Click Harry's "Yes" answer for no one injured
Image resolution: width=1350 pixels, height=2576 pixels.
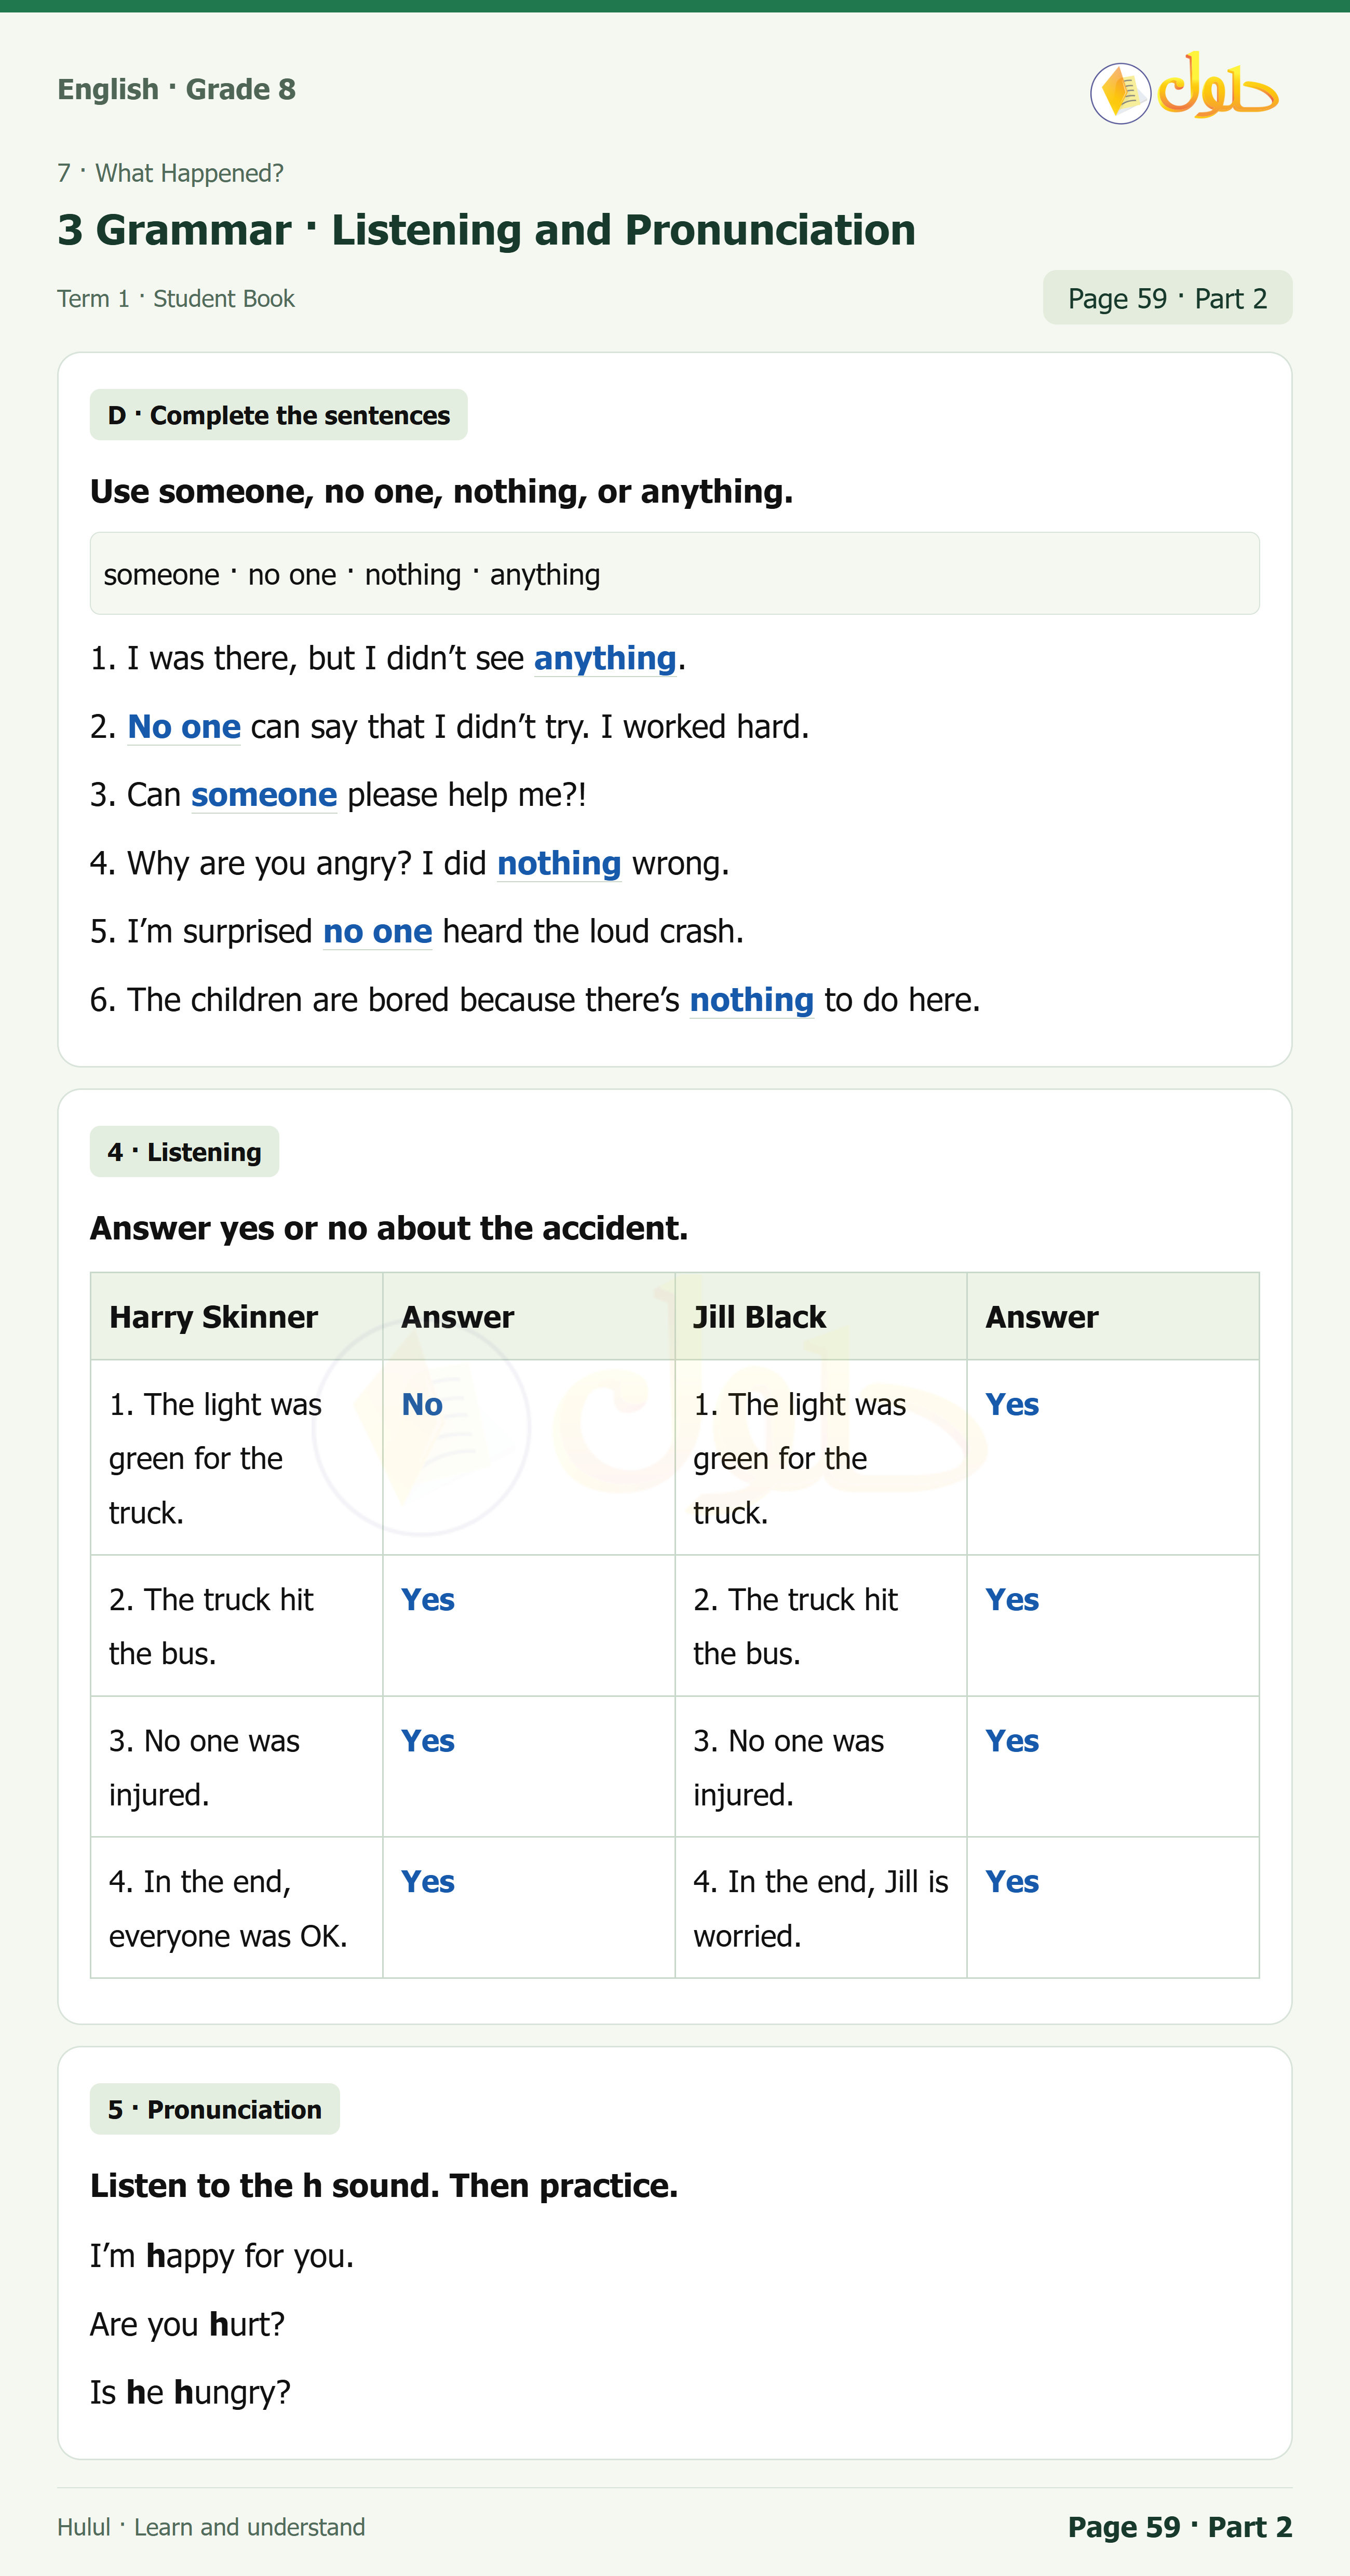[428, 1741]
